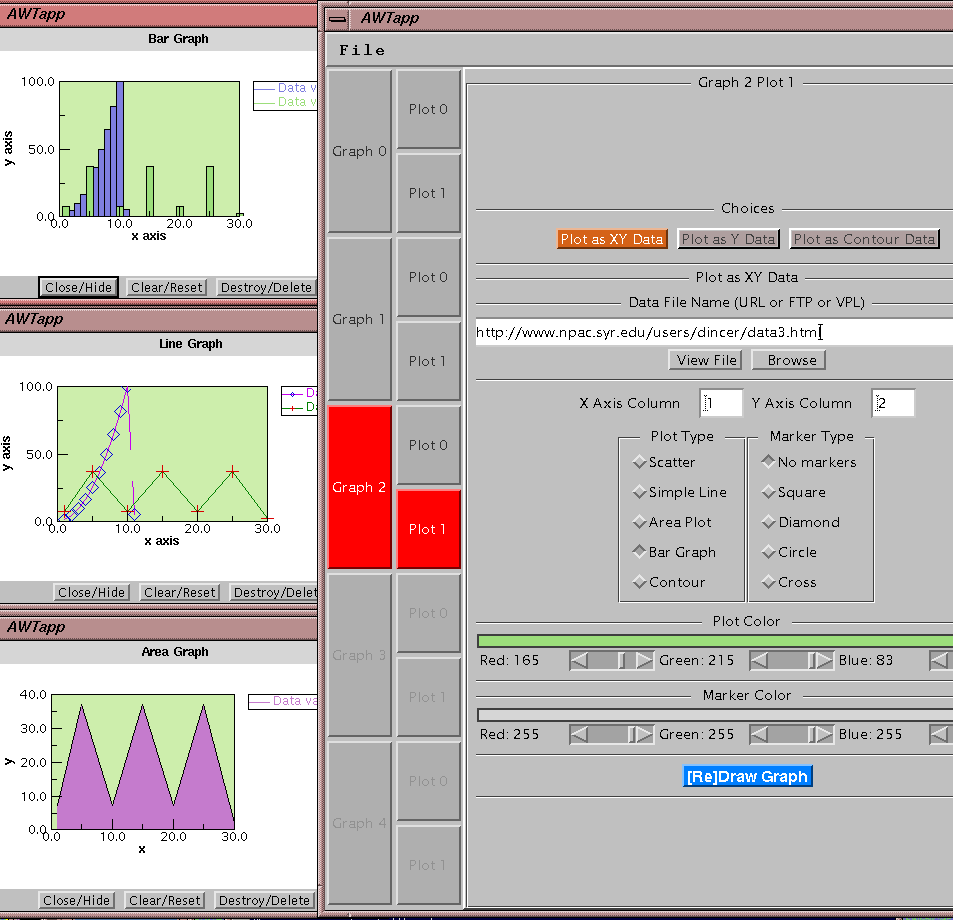Decrease Marker Color Red with left arrow
The image size is (953, 920).
coord(579,734)
